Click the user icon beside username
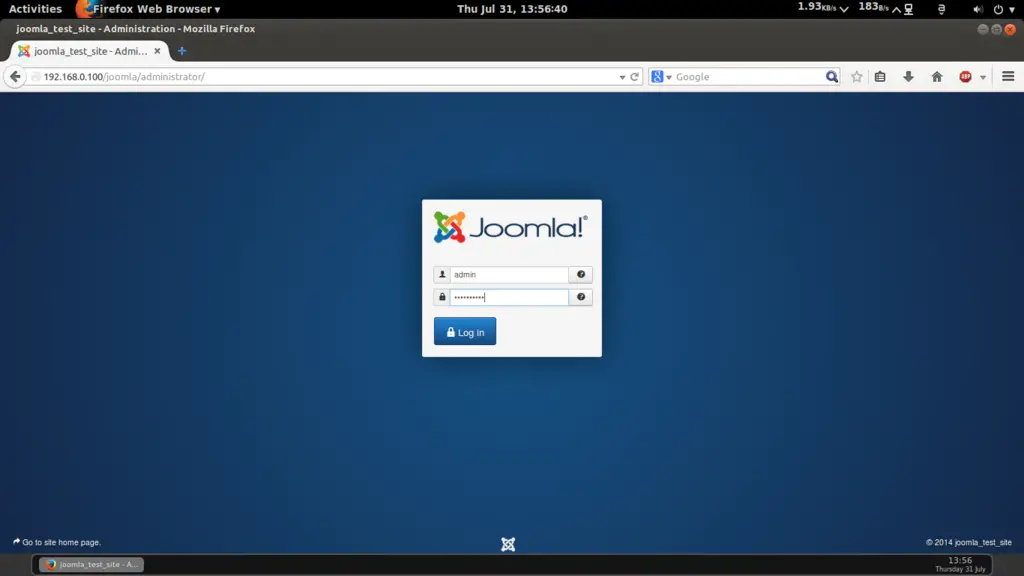The width and height of the screenshot is (1024, 576). pyautogui.click(x=442, y=274)
